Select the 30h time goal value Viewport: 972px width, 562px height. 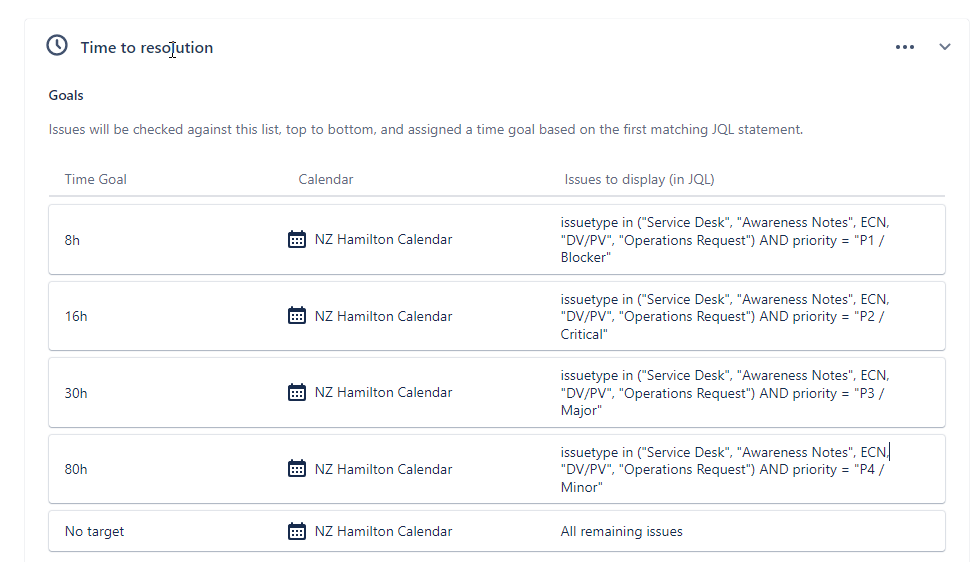tap(76, 393)
